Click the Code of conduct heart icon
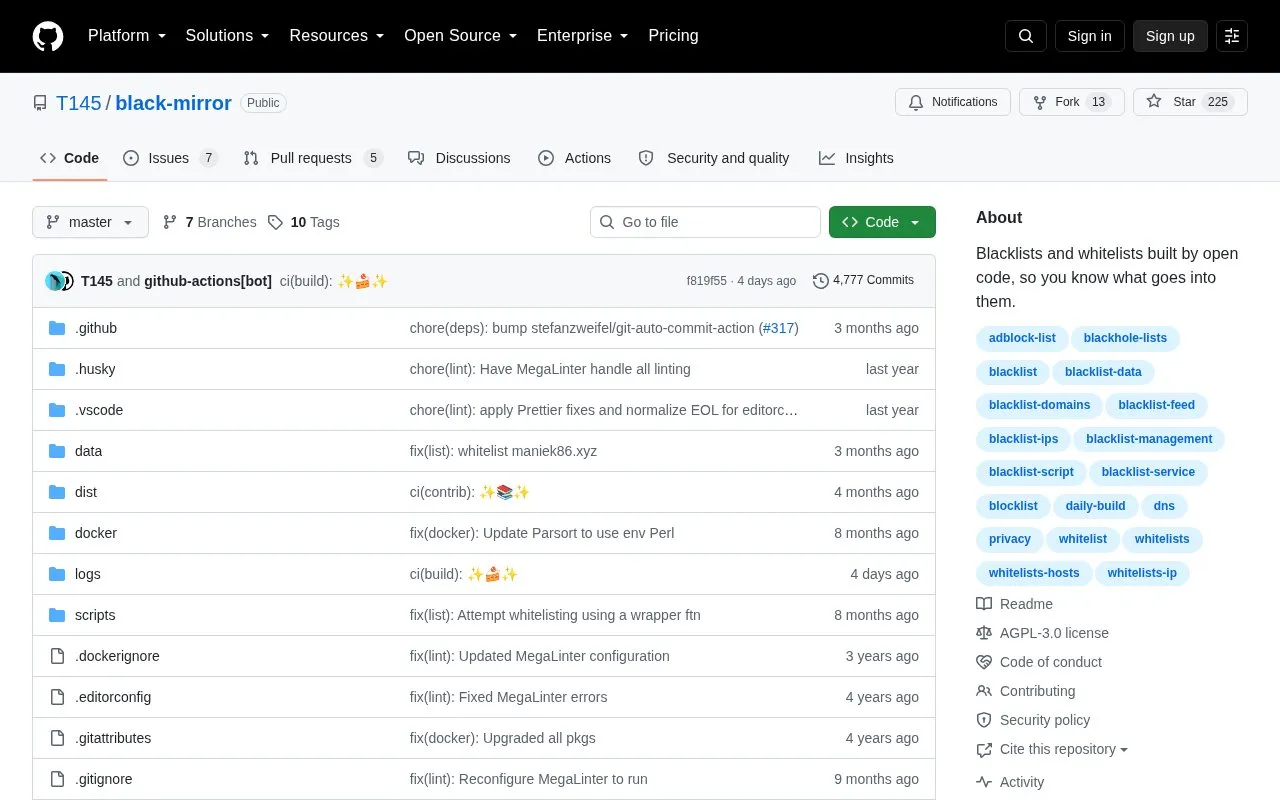 (984, 662)
